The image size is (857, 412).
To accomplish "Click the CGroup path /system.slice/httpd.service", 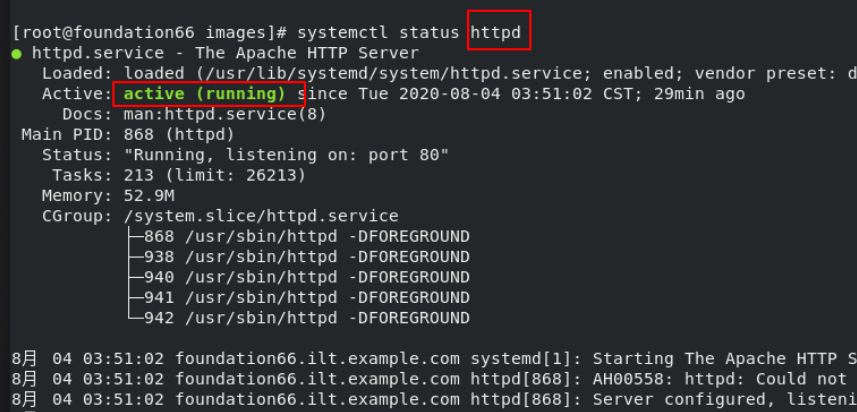I will [261, 216].
